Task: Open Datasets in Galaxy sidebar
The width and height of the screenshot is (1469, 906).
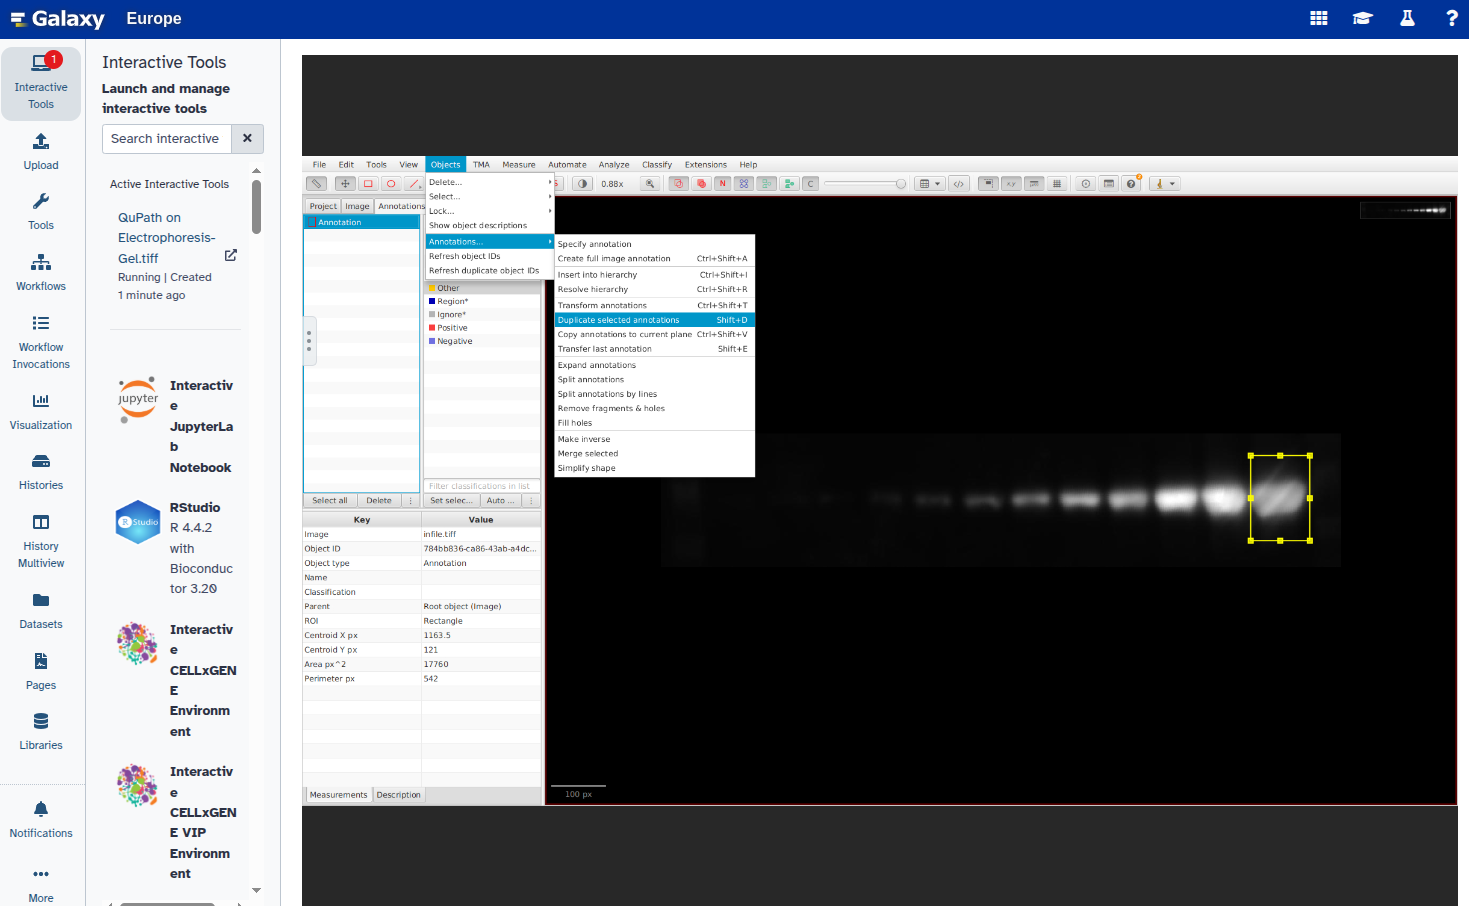Action: [41, 610]
